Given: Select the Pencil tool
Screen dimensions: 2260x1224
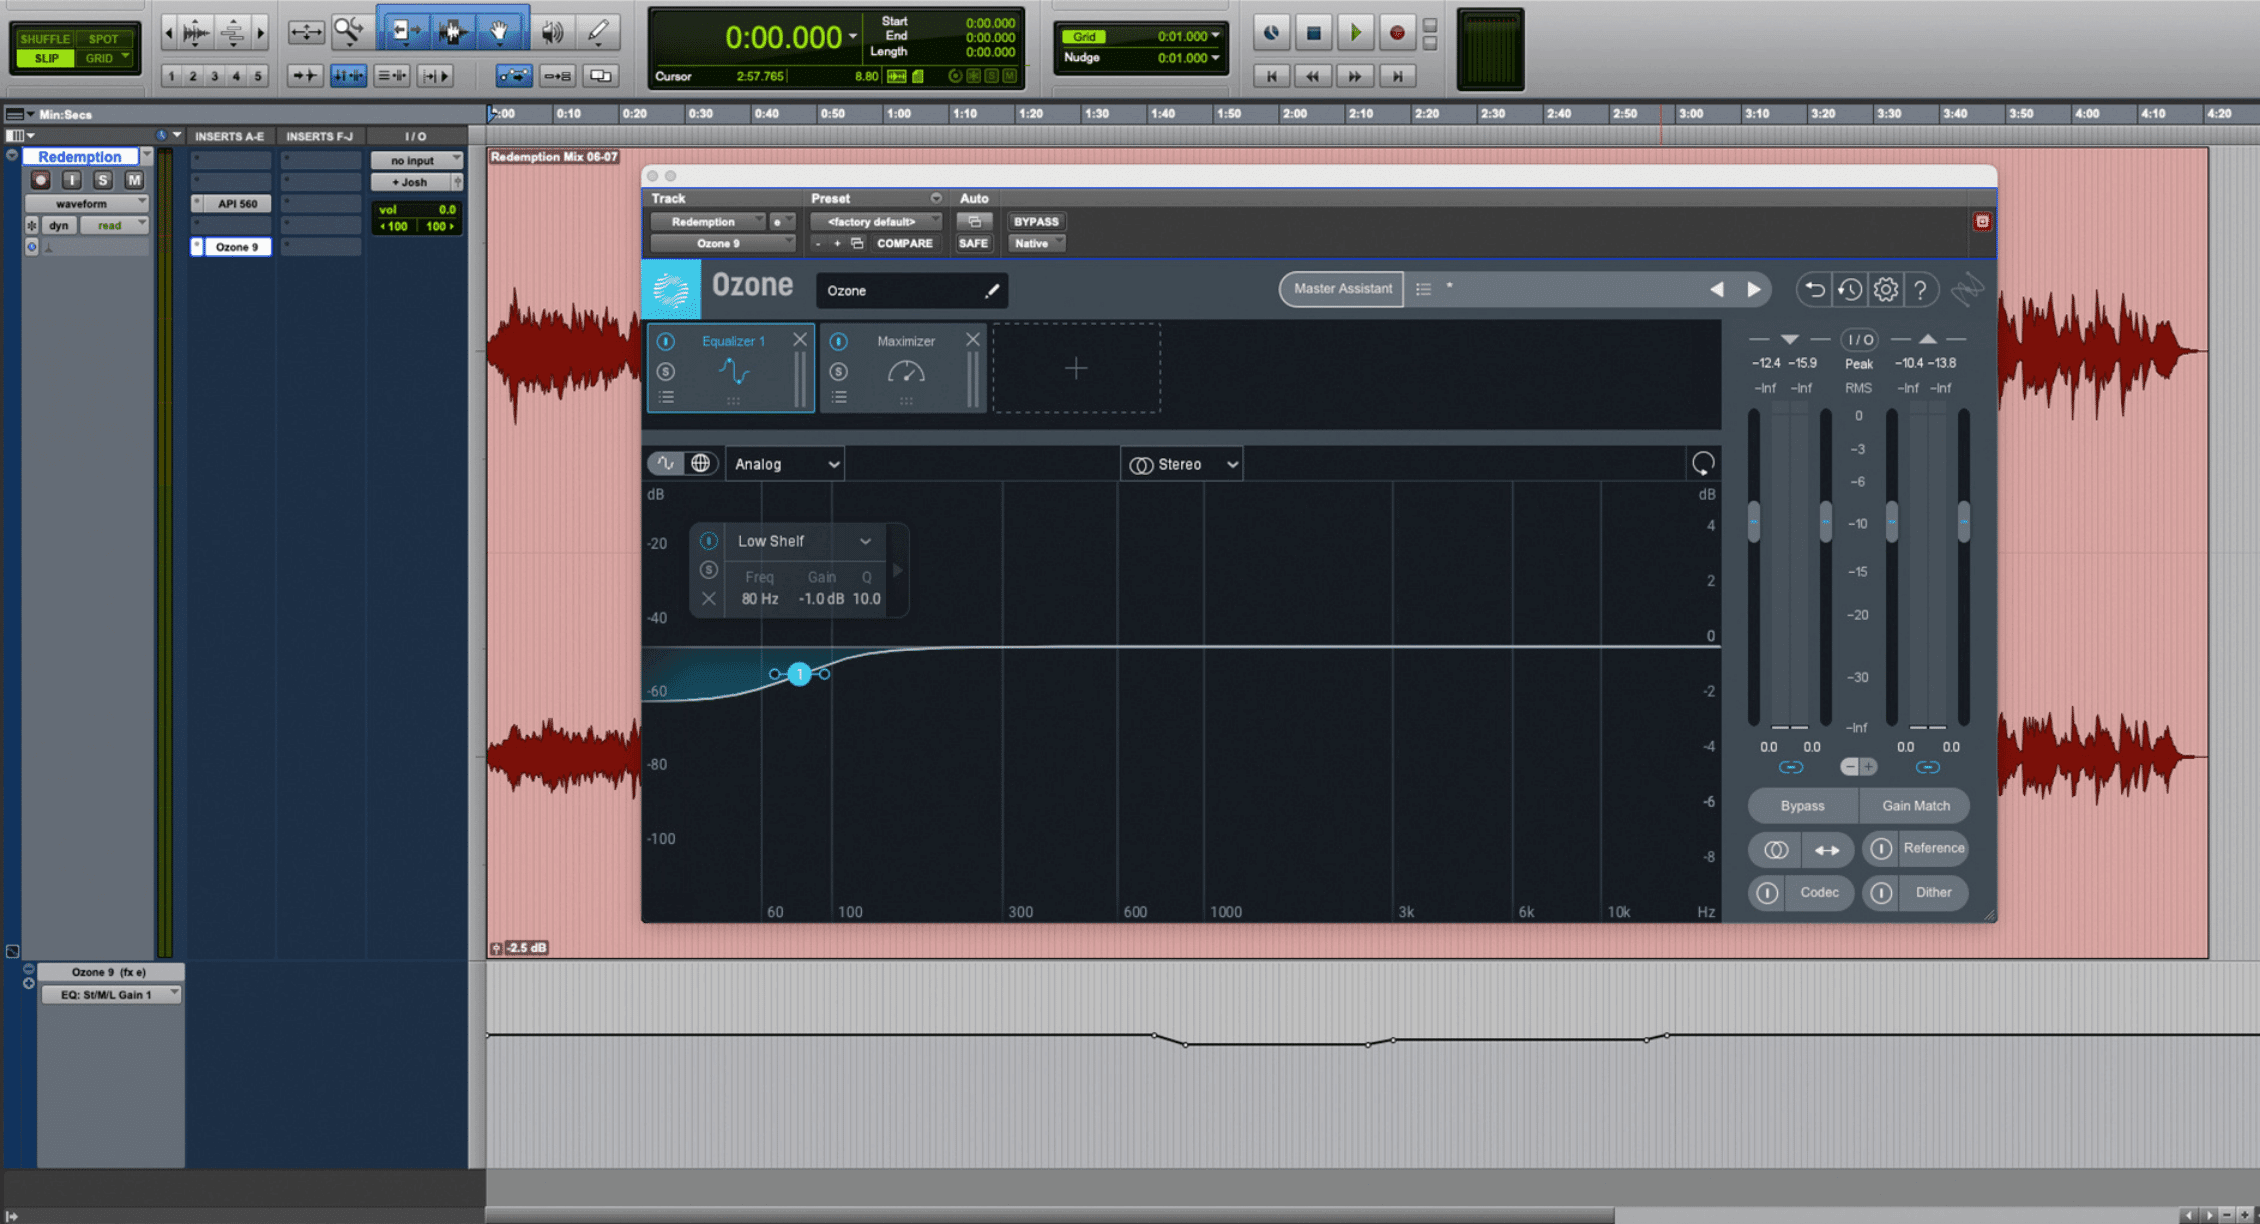Looking at the screenshot, I should 598,32.
